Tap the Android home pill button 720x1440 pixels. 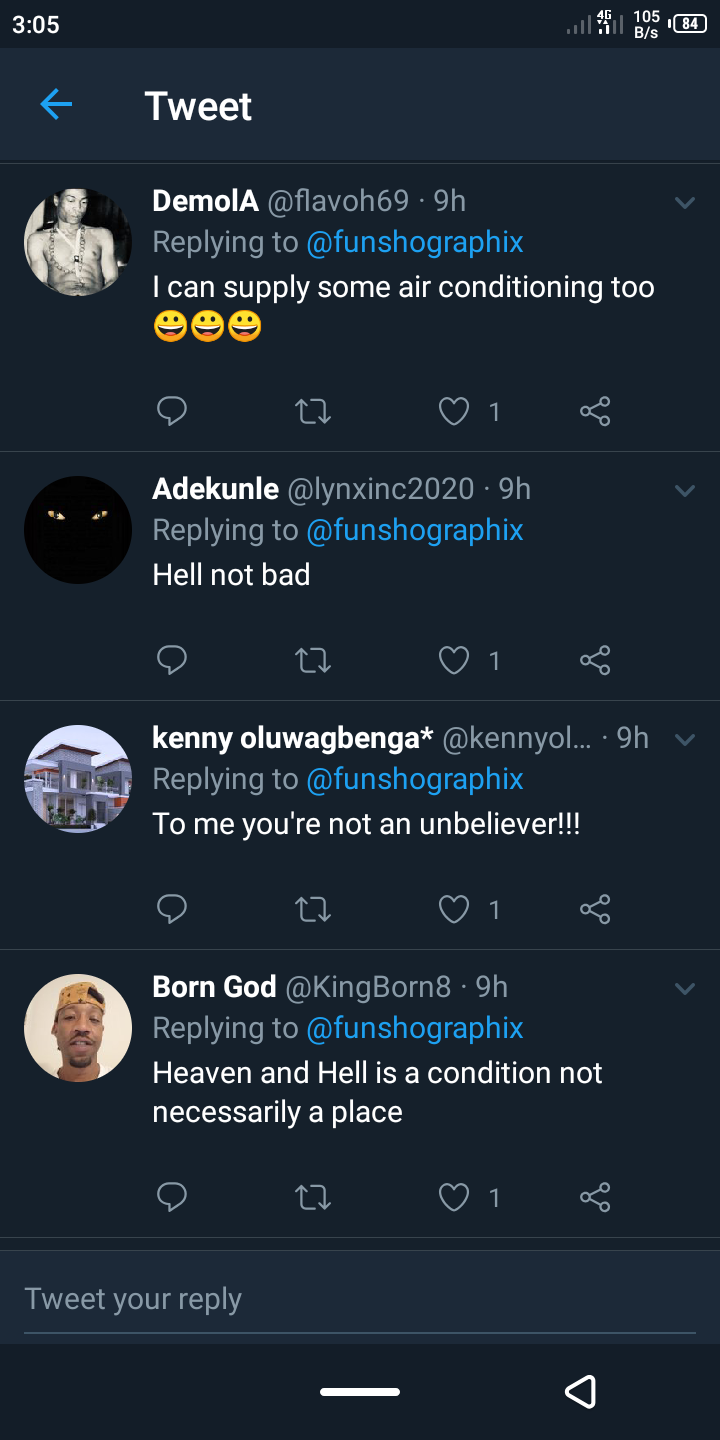(x=360, y=1391)
